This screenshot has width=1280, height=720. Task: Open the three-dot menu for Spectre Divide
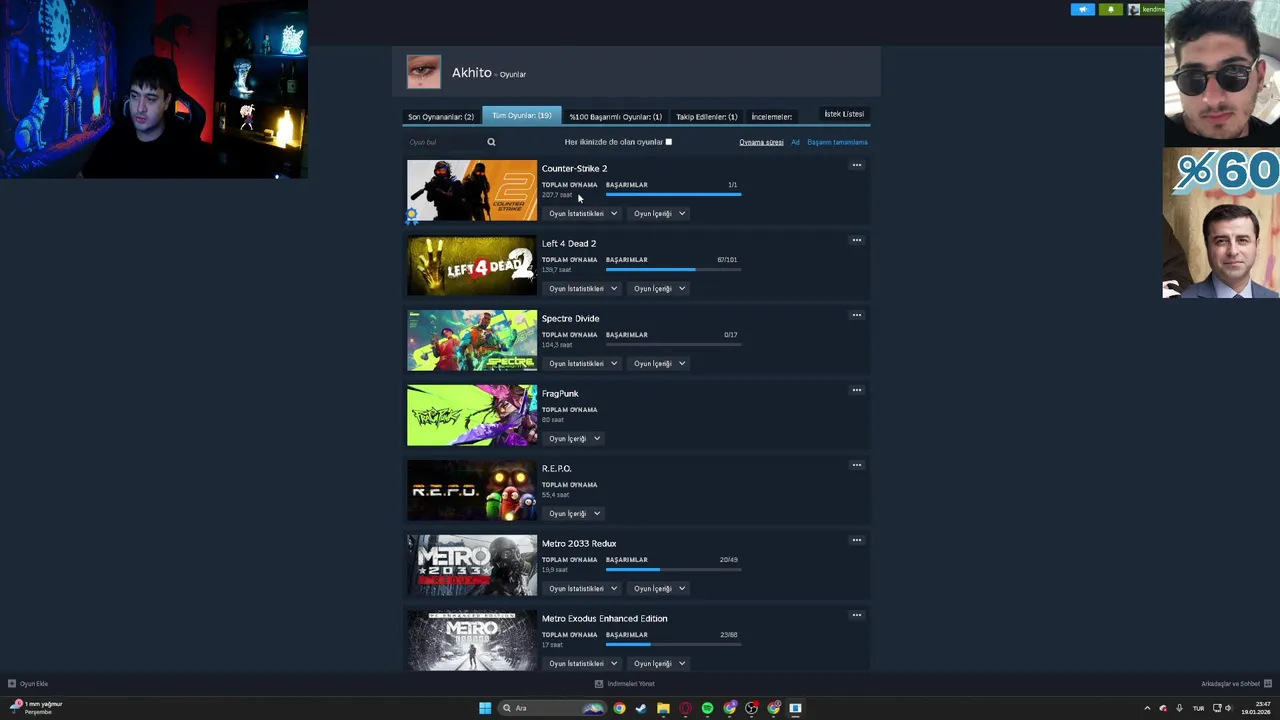pyautogui.click(x=856, y=315)
